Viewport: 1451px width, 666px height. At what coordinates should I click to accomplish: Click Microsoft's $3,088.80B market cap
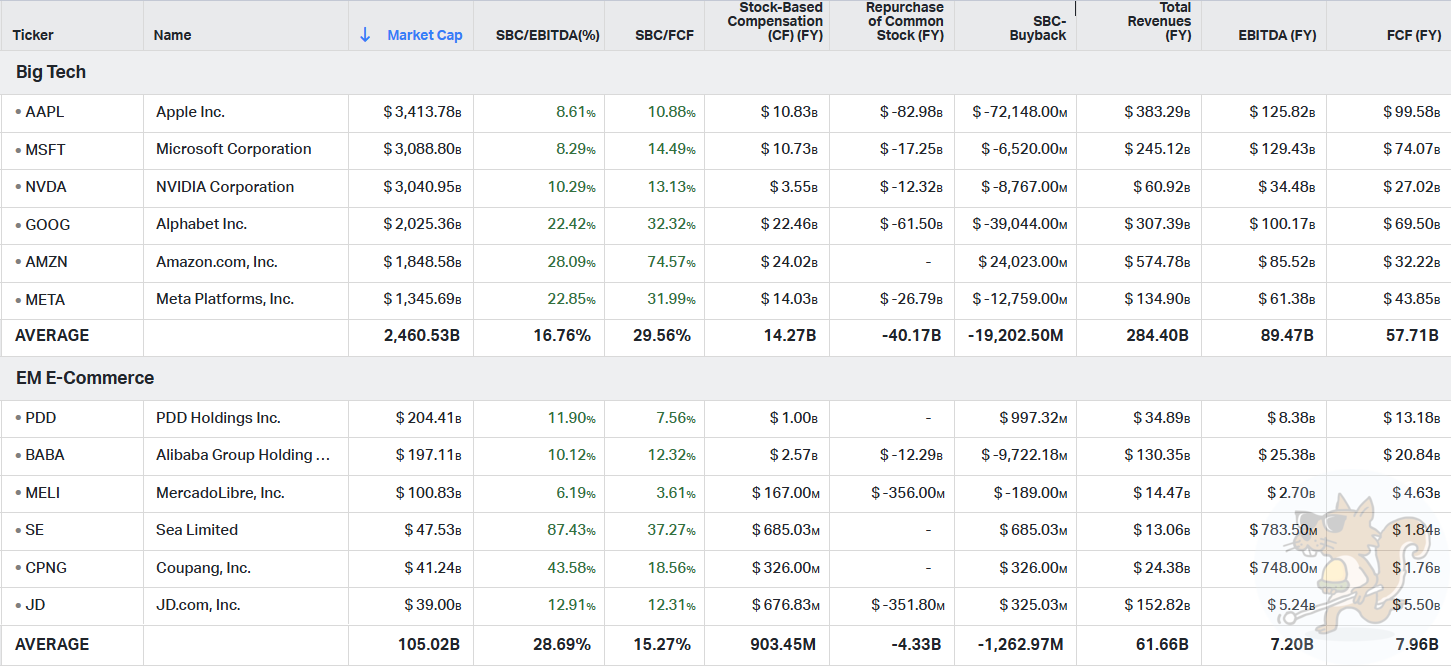pos(422,150)
